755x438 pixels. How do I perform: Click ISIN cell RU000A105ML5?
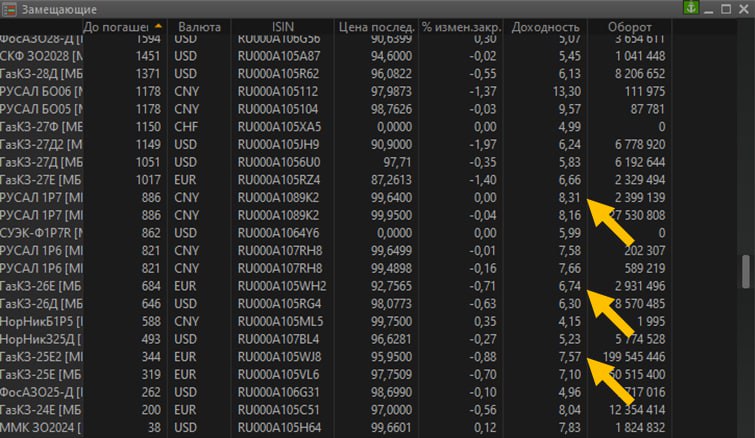click(280, 322)
